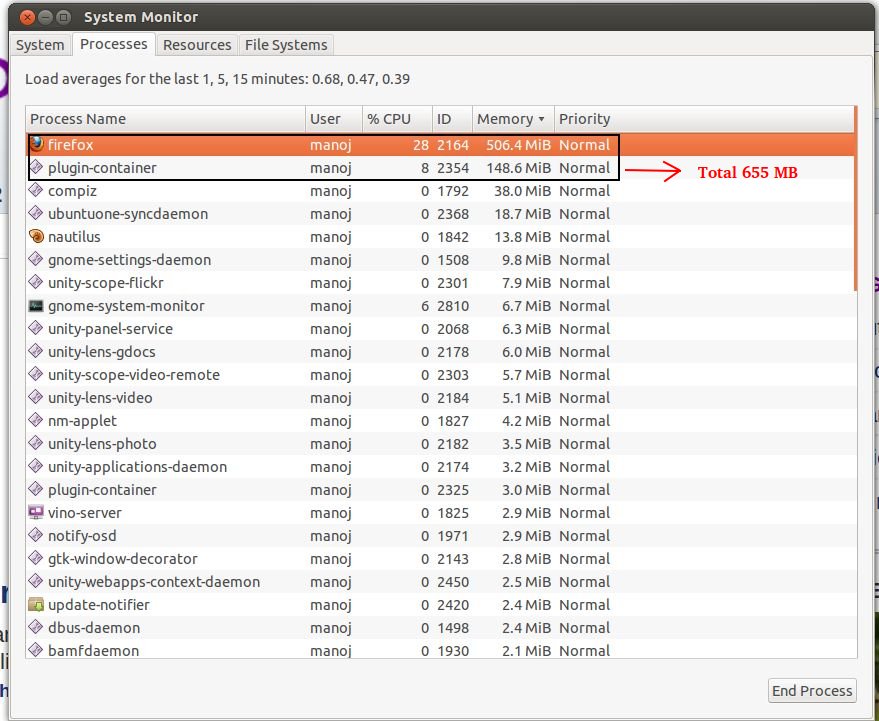Click the bamfdaemon process icon
Screen dimensions: 879x721
pyautogui.click(x=38, y=651)
